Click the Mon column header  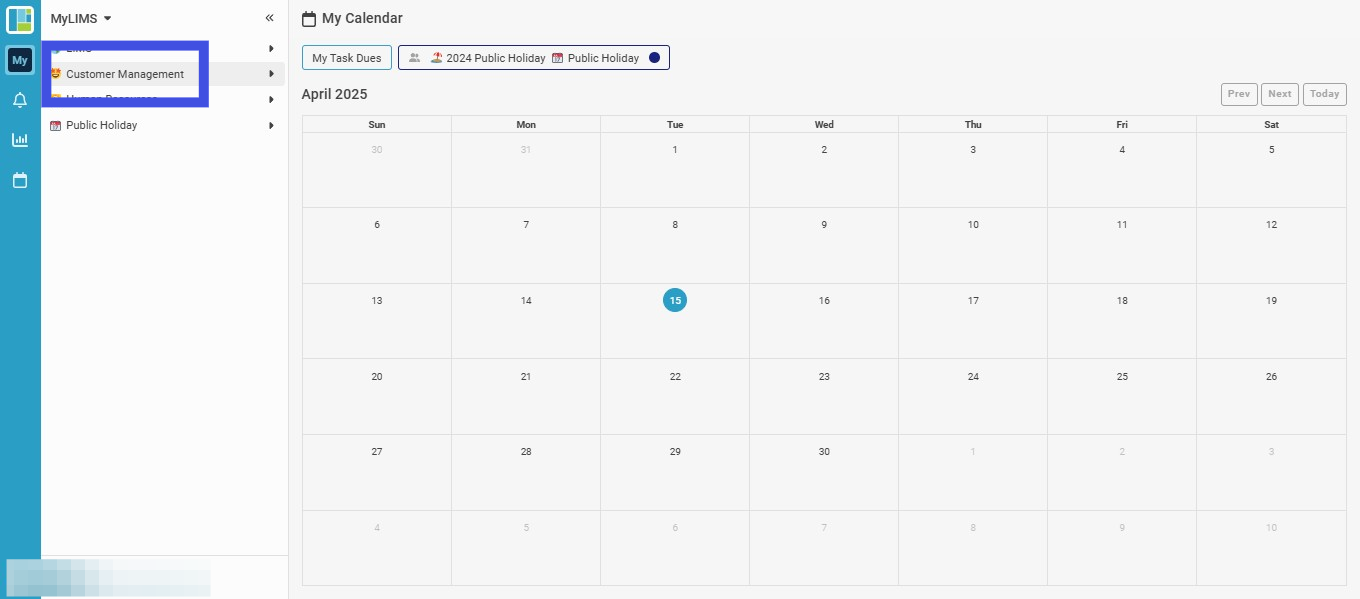tap(526, 125)
